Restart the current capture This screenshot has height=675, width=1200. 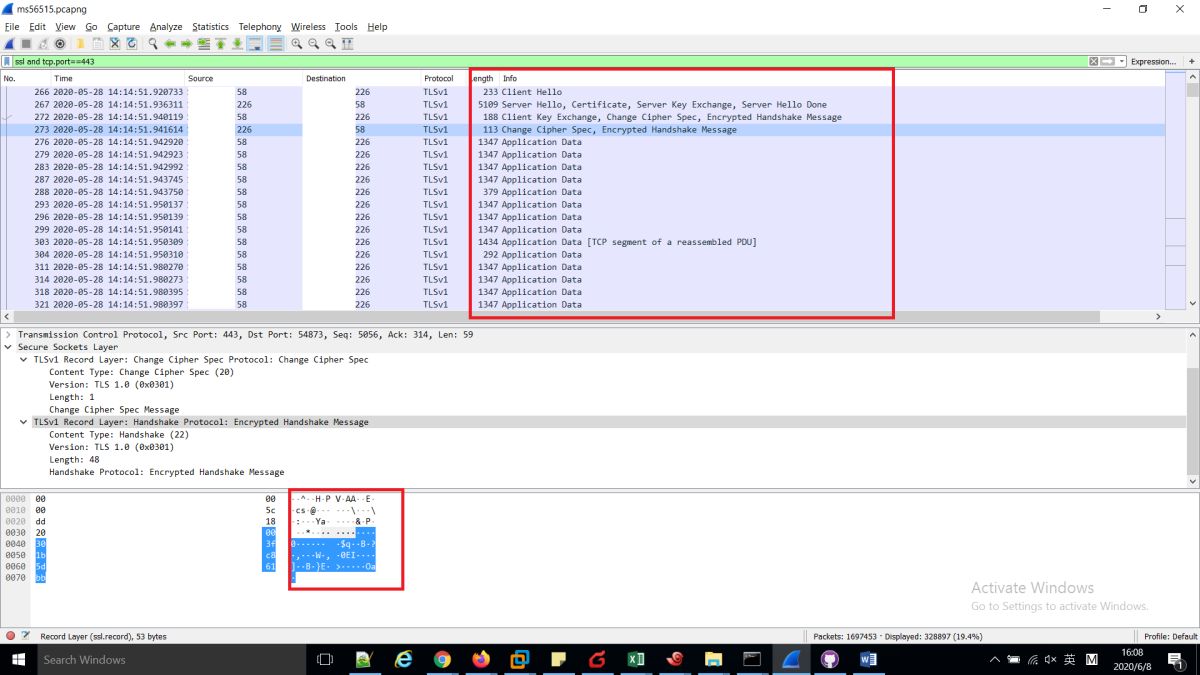point(43,44)
